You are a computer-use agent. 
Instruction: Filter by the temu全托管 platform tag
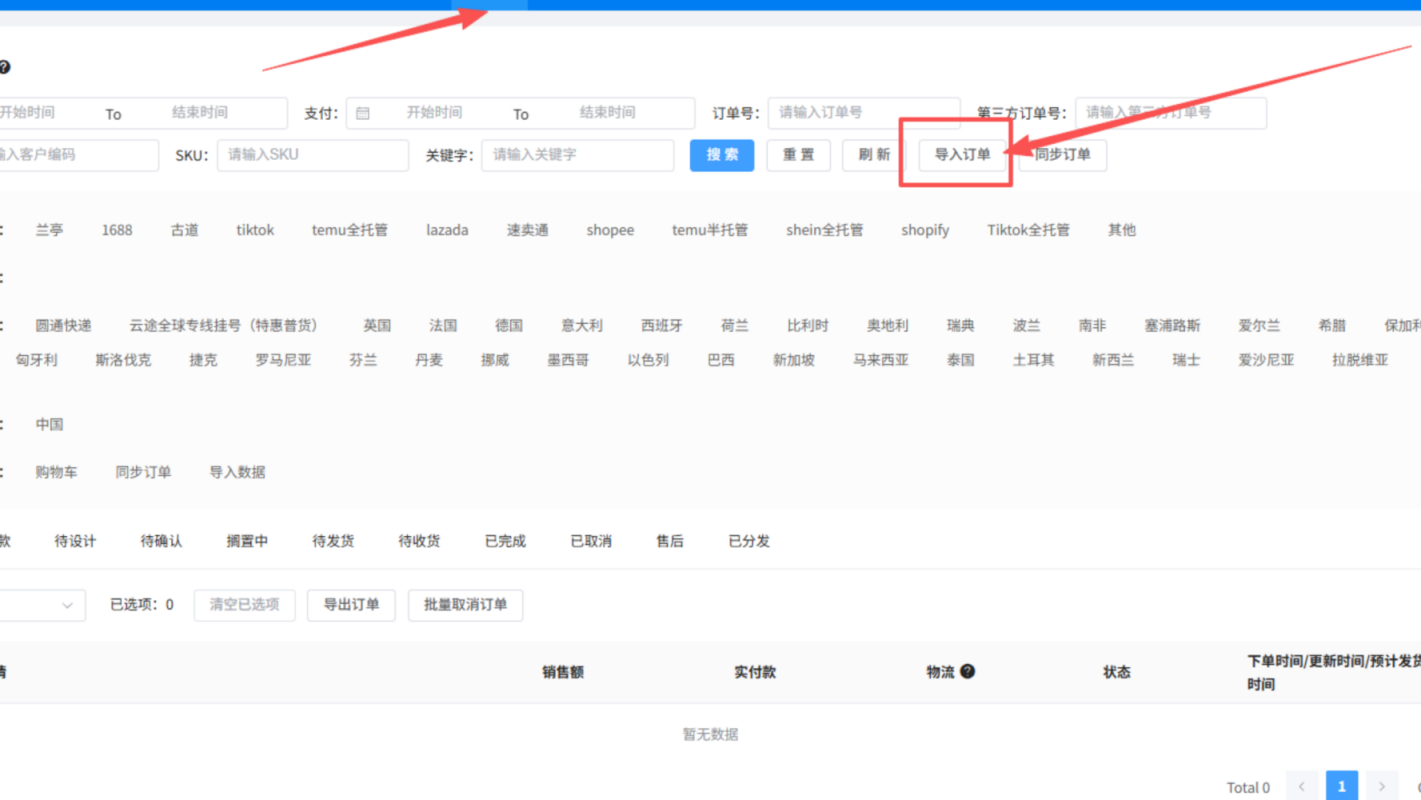point(349,230)
